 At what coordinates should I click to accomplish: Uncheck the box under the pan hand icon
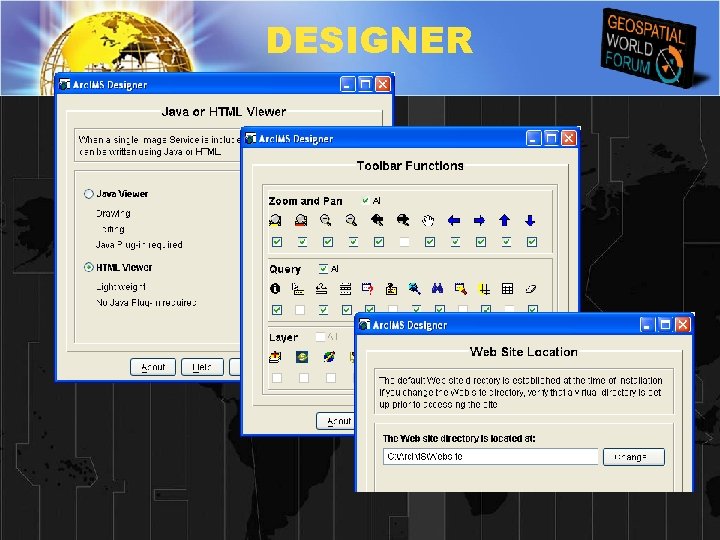pyautogui.click(x=430, y=242)
